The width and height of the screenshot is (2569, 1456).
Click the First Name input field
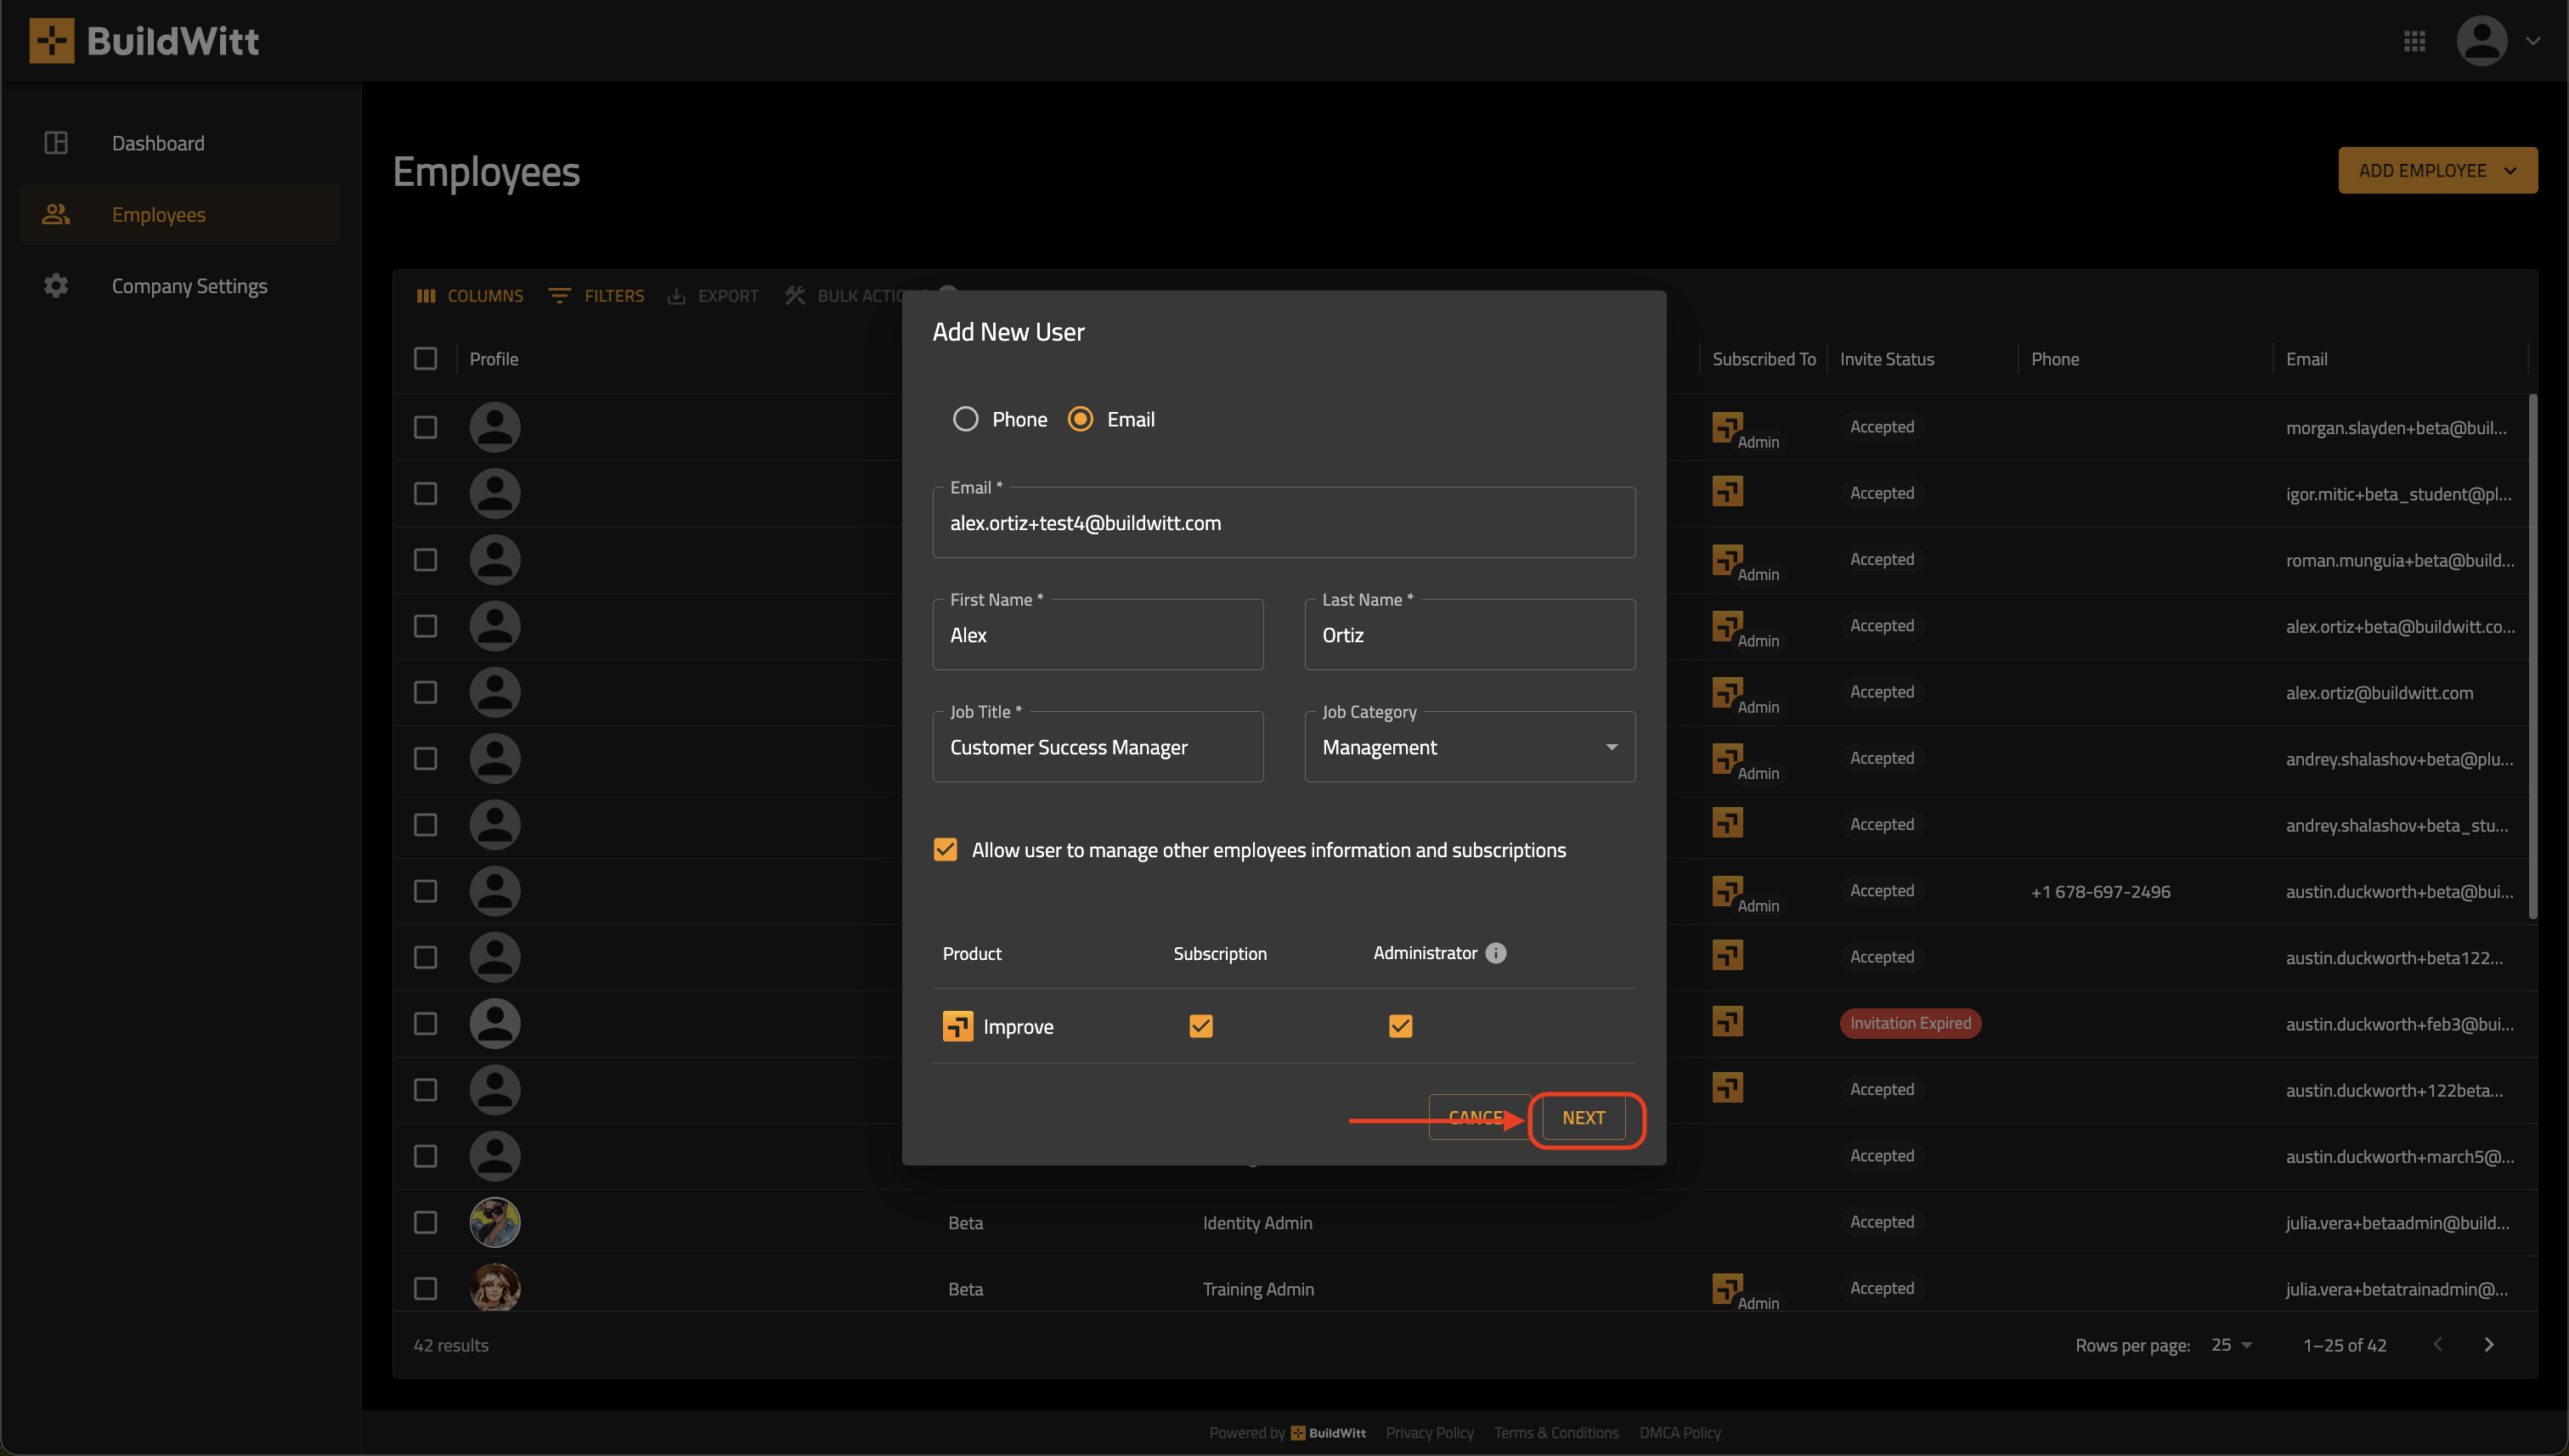point(1098,635)
